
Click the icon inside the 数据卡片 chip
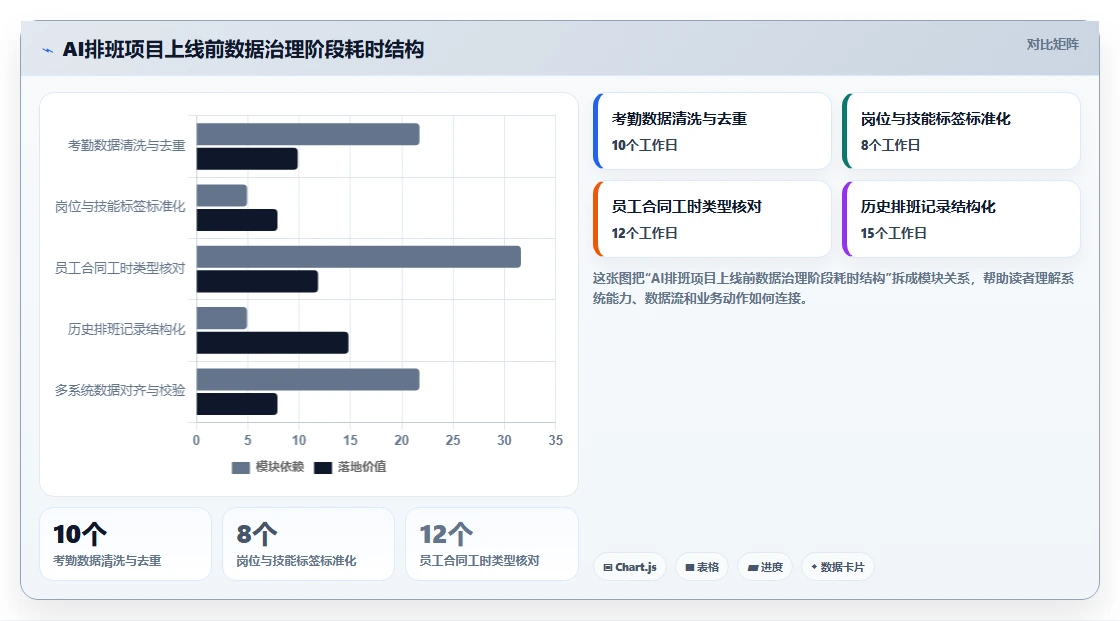(814, 567)
